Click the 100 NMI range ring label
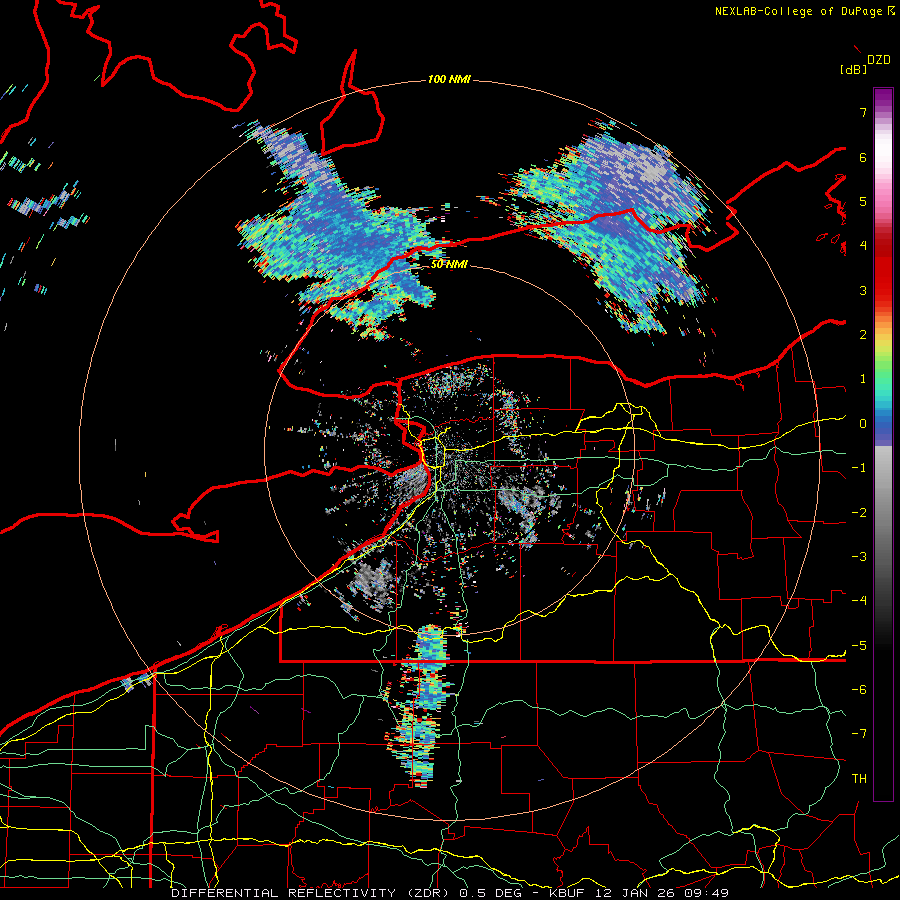900x900 pixels. (x=449, y=79)
